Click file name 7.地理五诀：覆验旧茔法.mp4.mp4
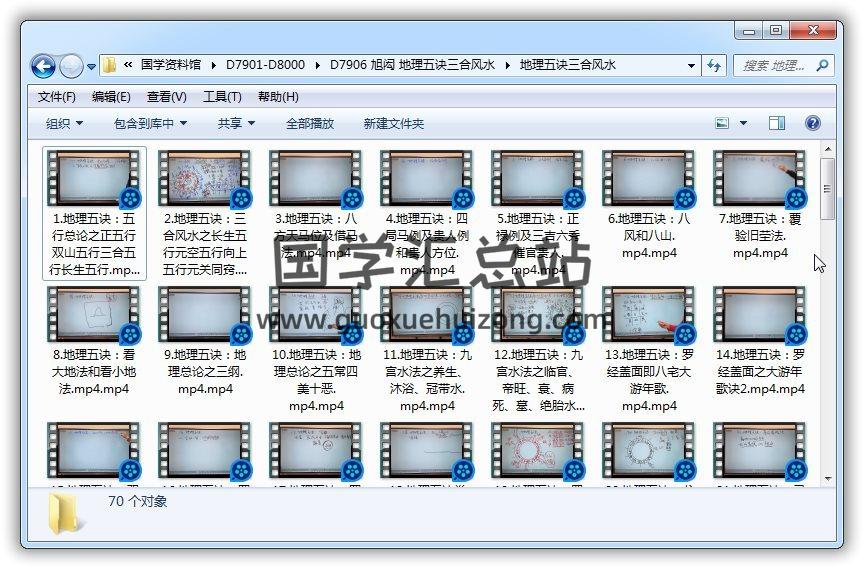Viewport: 864px width, 569px height. pos(760,236)
